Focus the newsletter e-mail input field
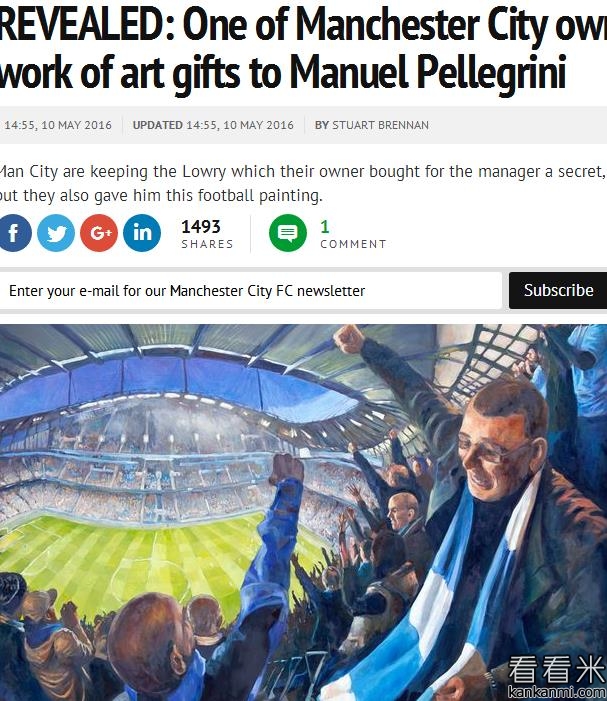Screen dimensions: 607x701 [250, 291]
